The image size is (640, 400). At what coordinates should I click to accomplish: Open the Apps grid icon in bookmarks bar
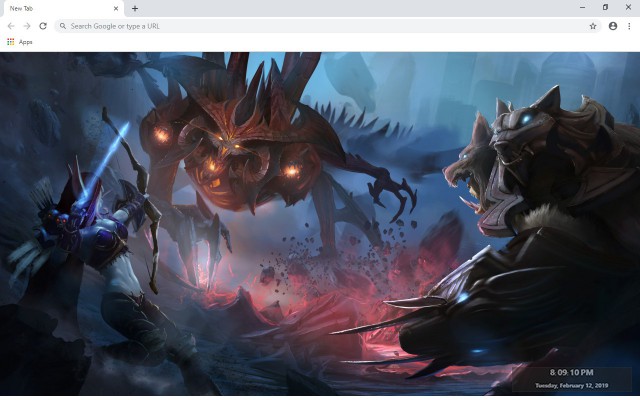11,42
